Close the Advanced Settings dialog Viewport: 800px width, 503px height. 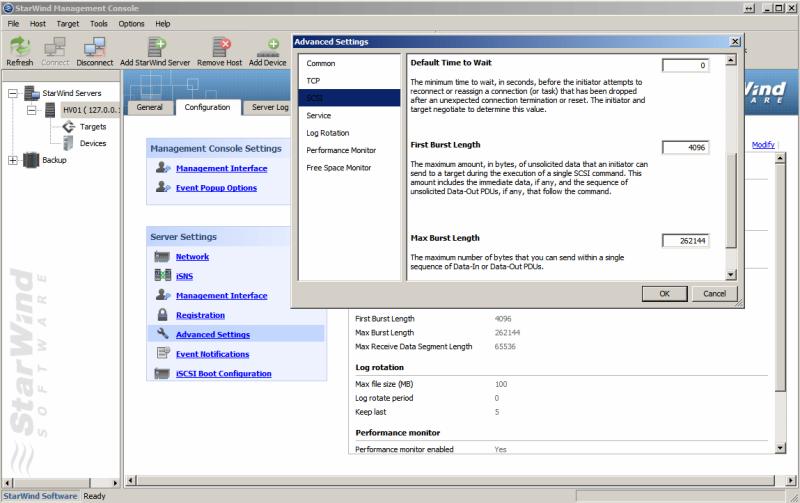click(x=735, y=41)
